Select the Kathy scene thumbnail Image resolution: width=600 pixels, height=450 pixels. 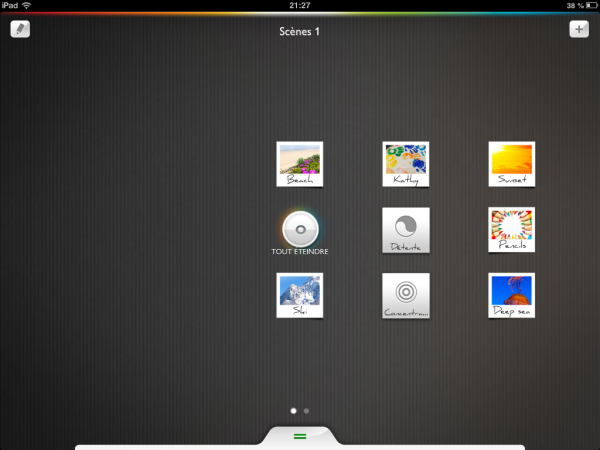pyautogui.click(x=406, y=164)
